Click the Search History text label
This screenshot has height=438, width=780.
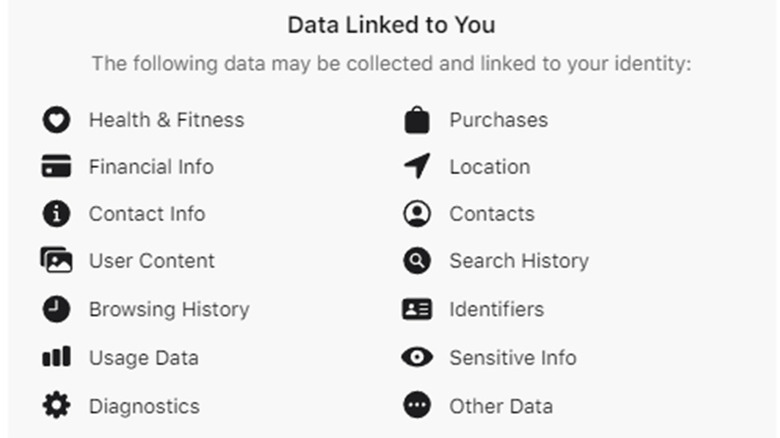[518, 261]
